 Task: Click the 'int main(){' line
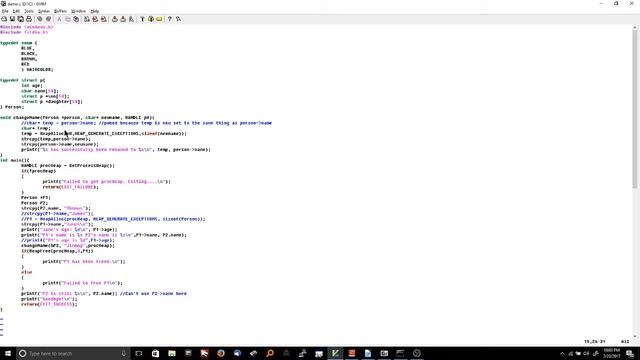pos(15,160)
